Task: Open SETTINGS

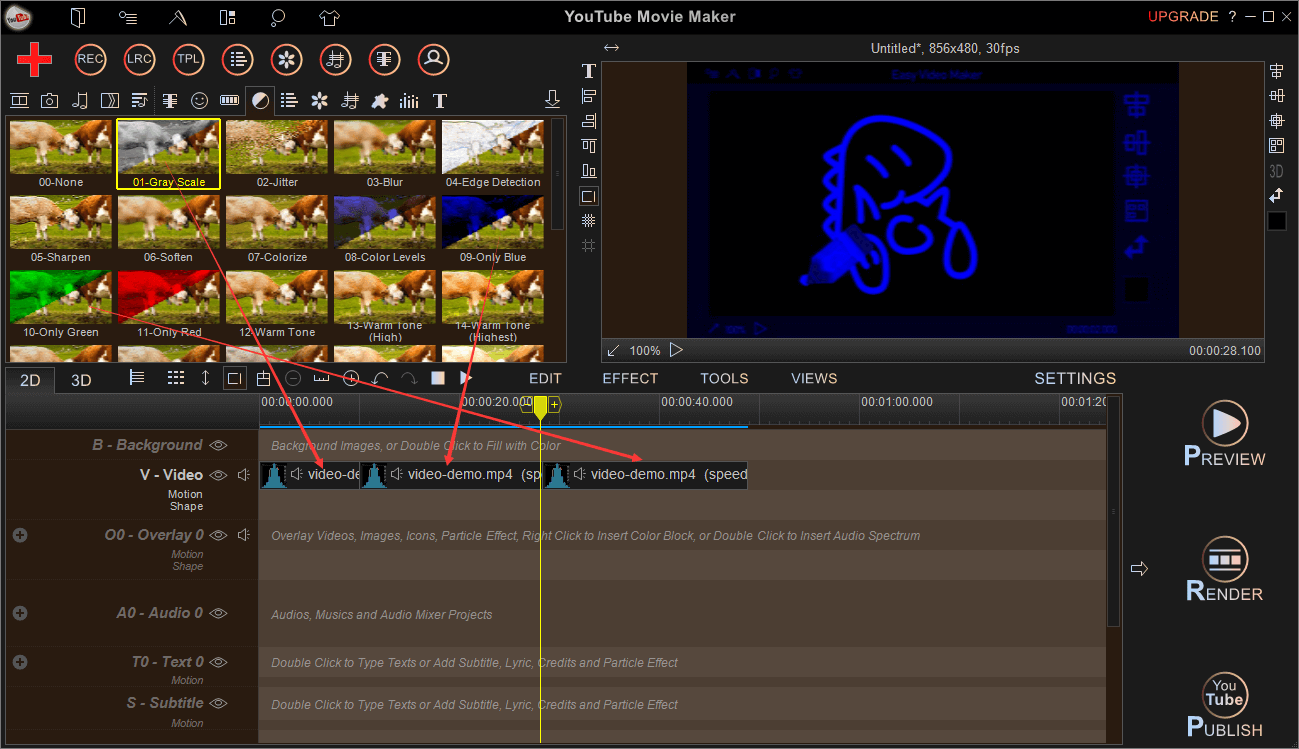Action: 1075,378
